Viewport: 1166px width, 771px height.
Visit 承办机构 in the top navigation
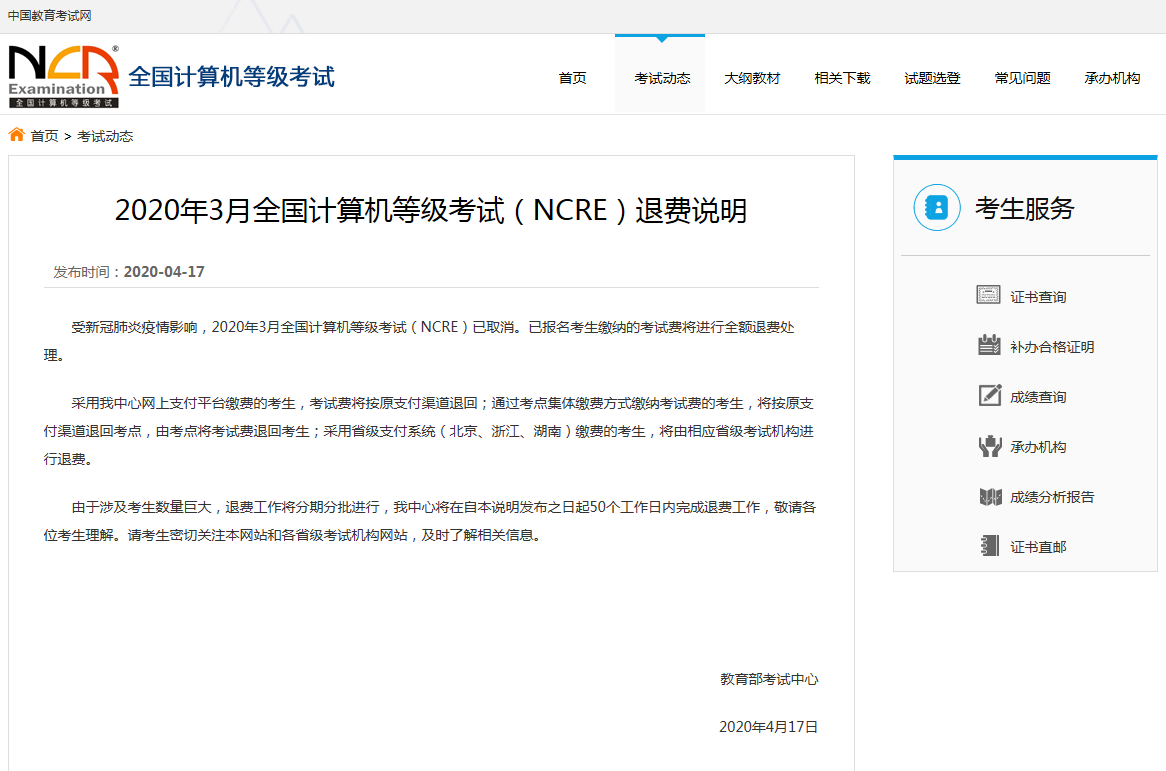pos(1112,78)
